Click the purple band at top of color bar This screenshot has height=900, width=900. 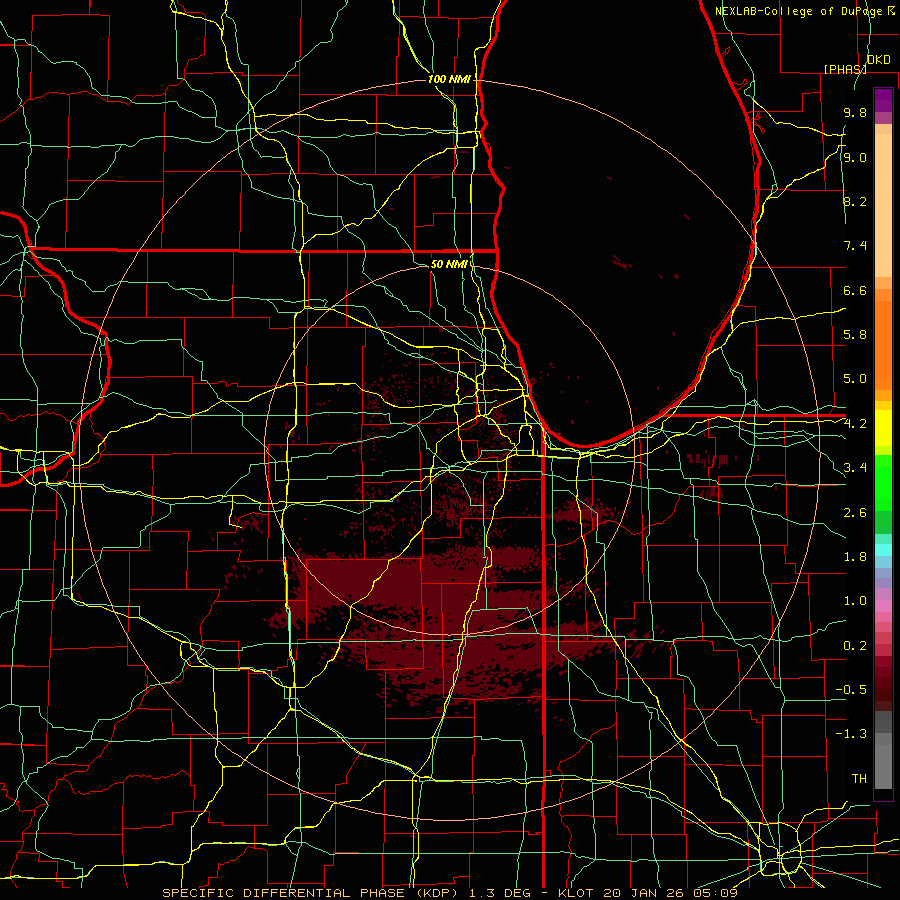(x=883, y=100)
